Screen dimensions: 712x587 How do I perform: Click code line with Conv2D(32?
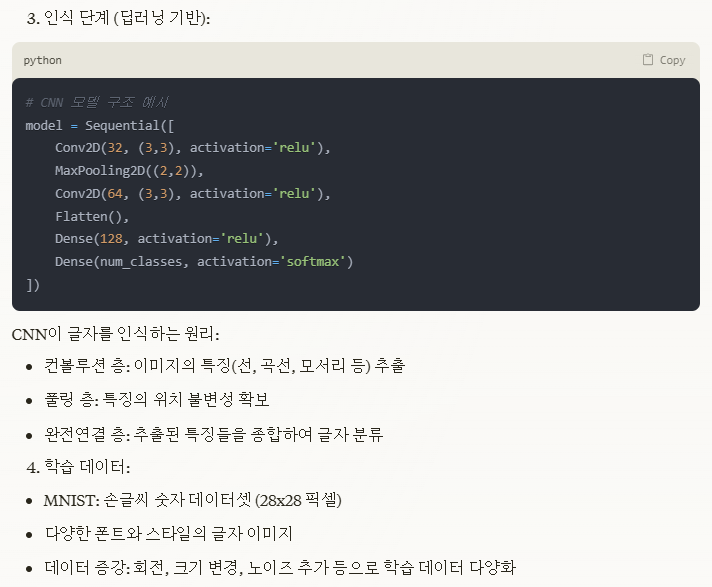[193, 148]
